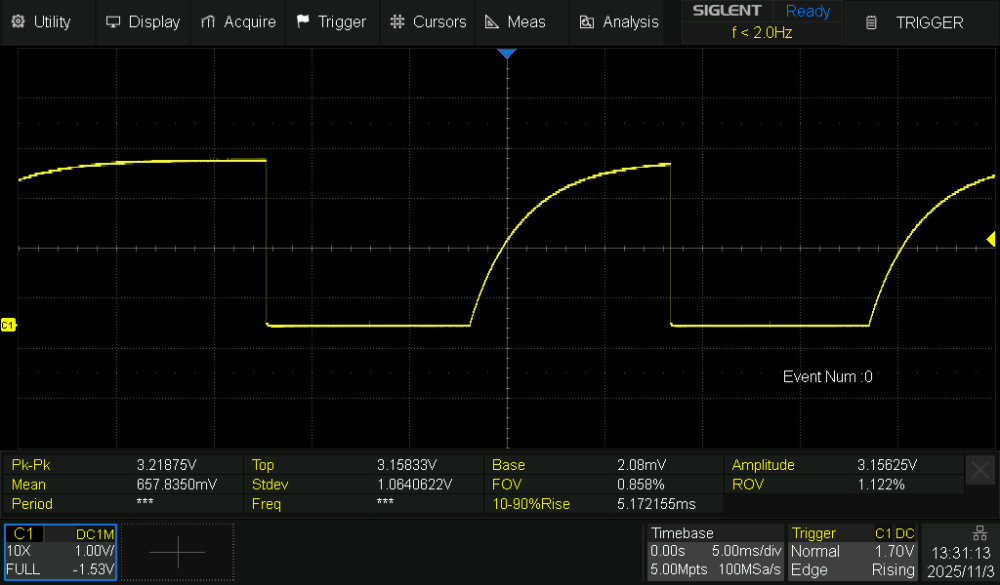Click the Trigger flag icon
1000x585 pixels.
point(302,22)
